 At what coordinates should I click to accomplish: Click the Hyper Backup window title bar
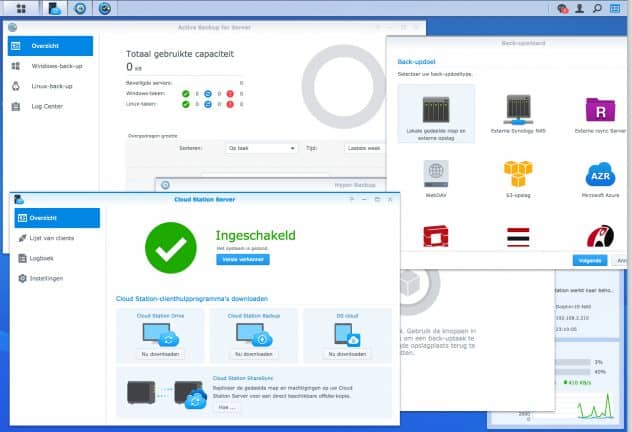[x=271, y=185]
